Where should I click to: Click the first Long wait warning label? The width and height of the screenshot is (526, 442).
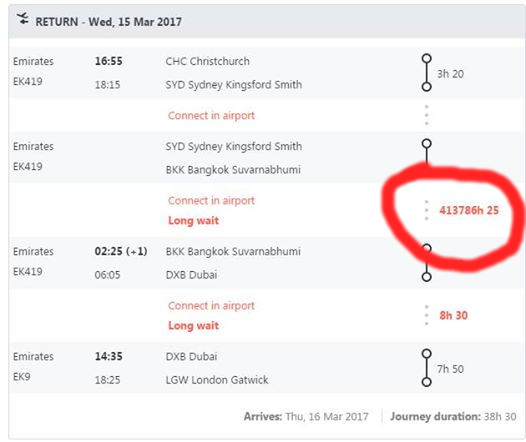[193, 220]
